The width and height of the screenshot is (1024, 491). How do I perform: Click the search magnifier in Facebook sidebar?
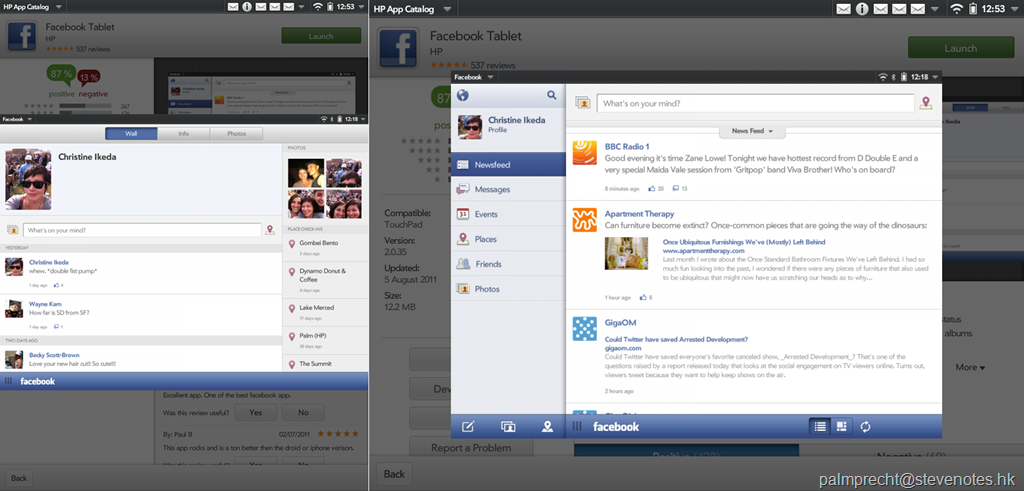[x=552, y=95]
